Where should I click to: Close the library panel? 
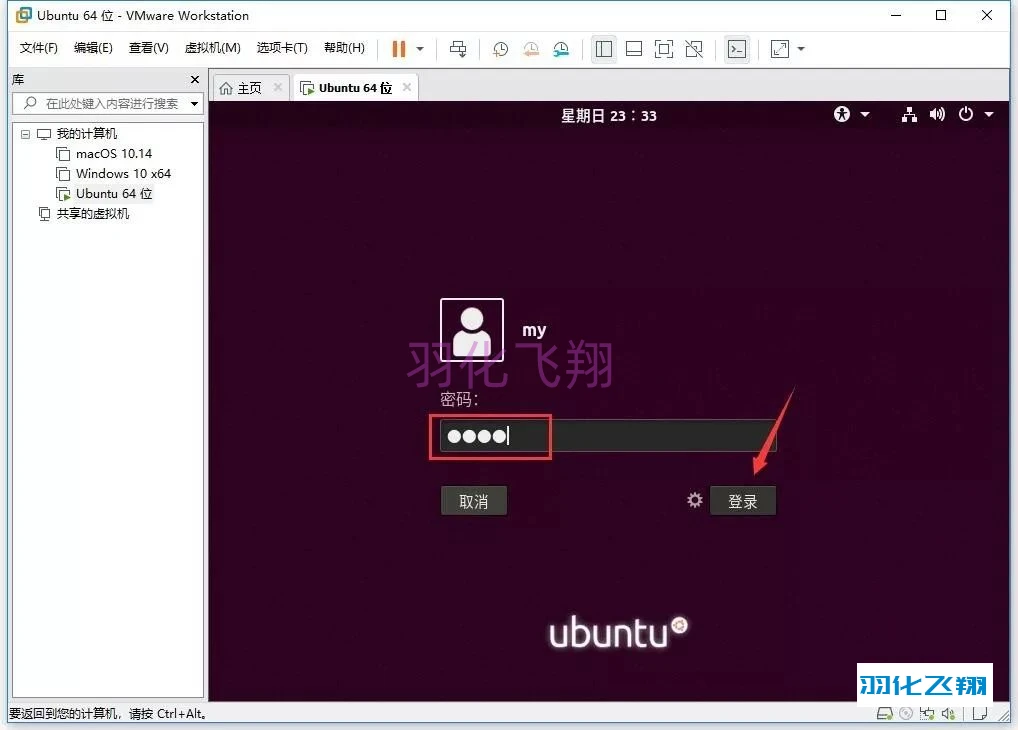pyautogui.click(x=195, y=79)
